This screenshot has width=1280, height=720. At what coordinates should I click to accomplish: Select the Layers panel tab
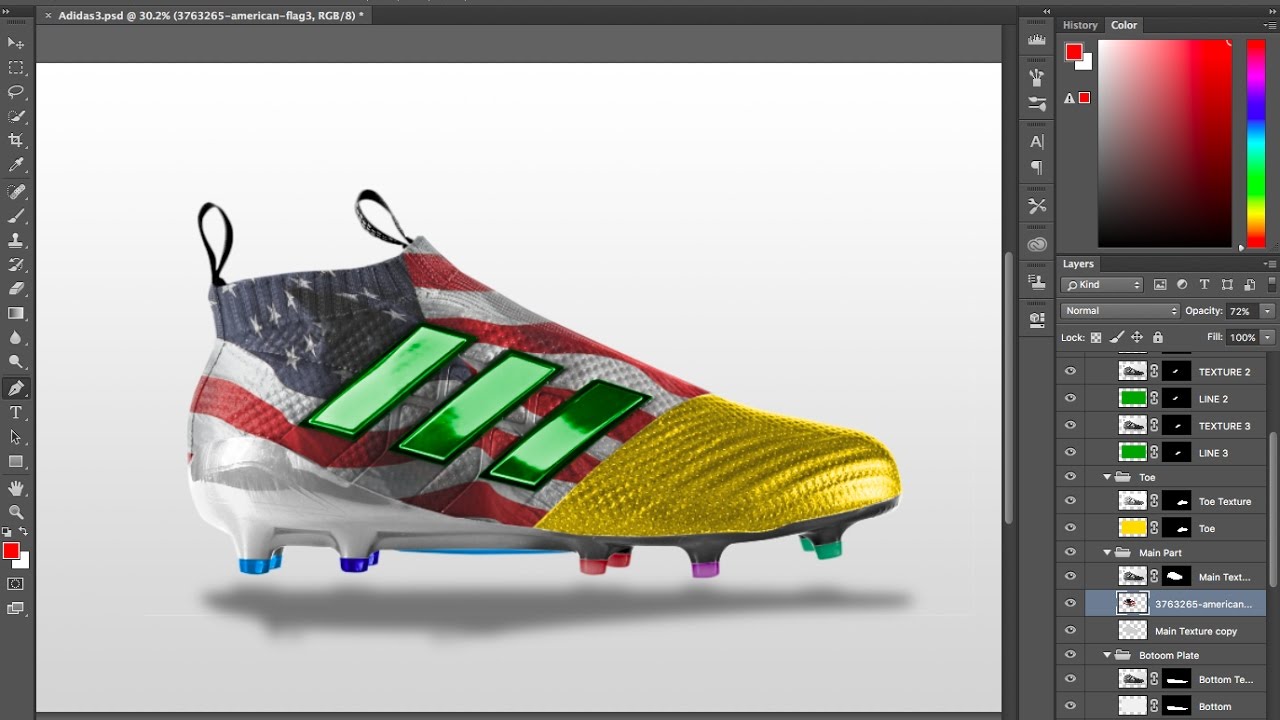point(1078,264)
